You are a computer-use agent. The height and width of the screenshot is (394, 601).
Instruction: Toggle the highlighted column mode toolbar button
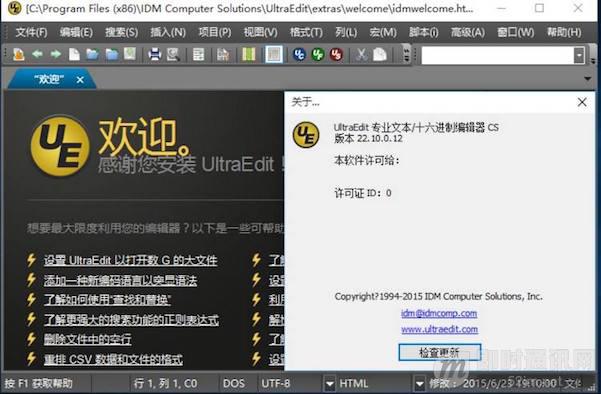click(274, 54)
